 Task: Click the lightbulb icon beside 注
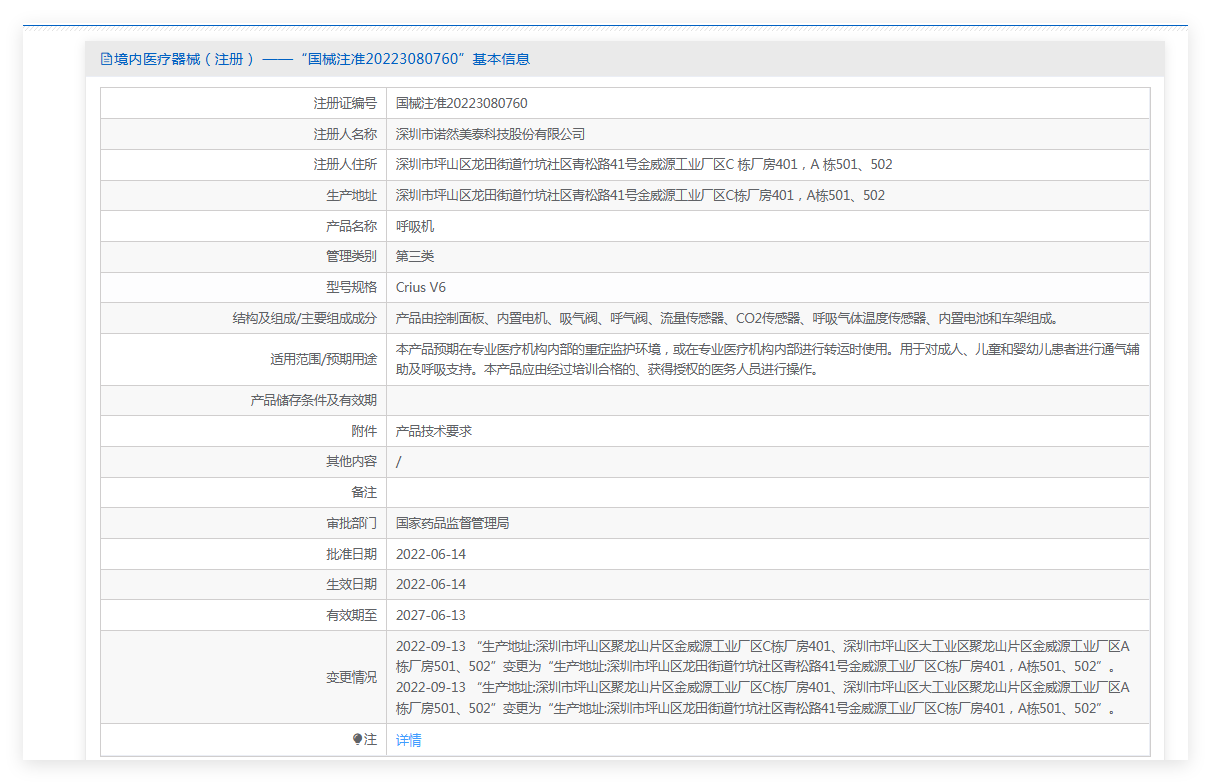[x=358, y=740]
